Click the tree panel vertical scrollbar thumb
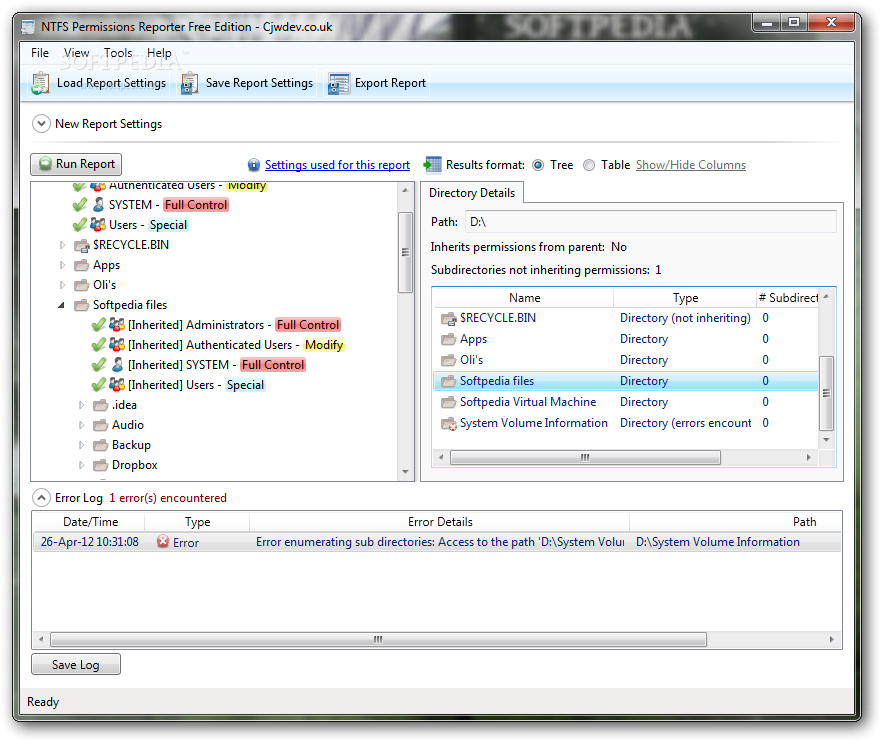This screenshot has height=742, width=882. coord(405,252)
